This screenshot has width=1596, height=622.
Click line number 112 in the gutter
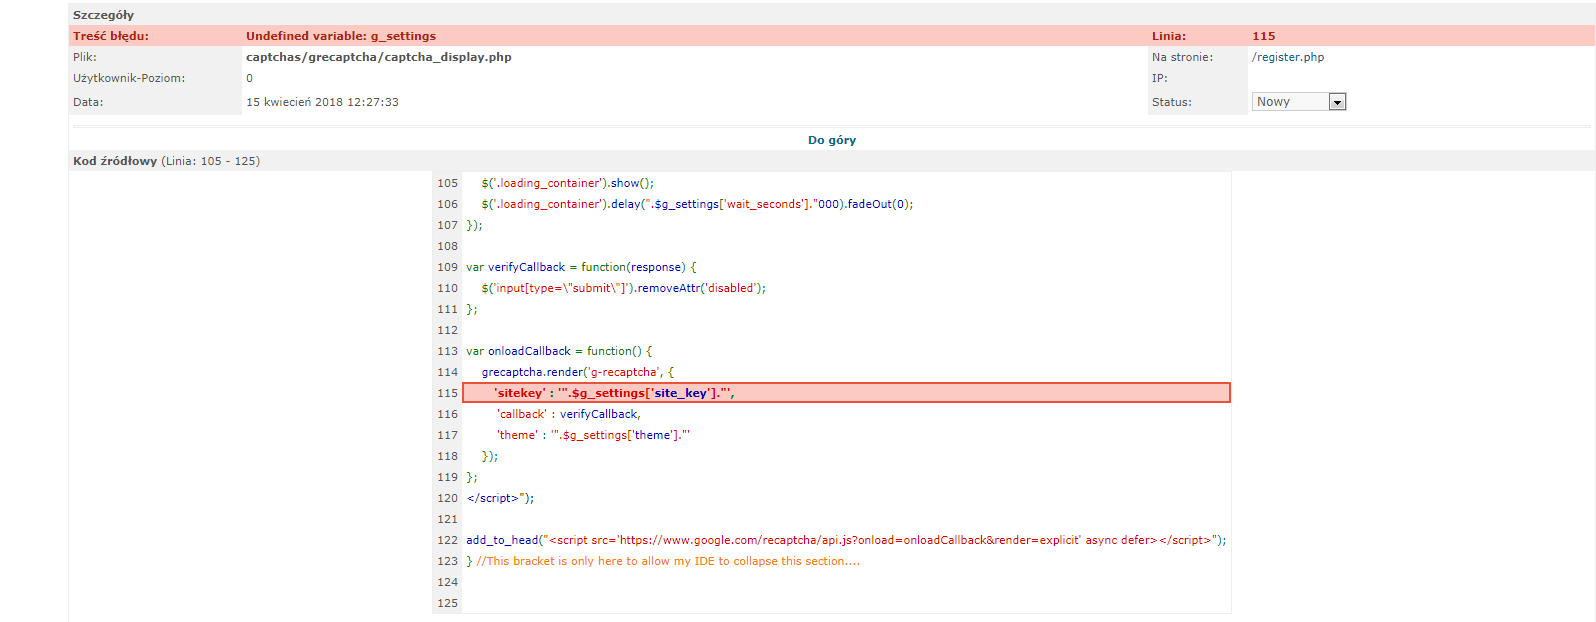pos(447,330)
